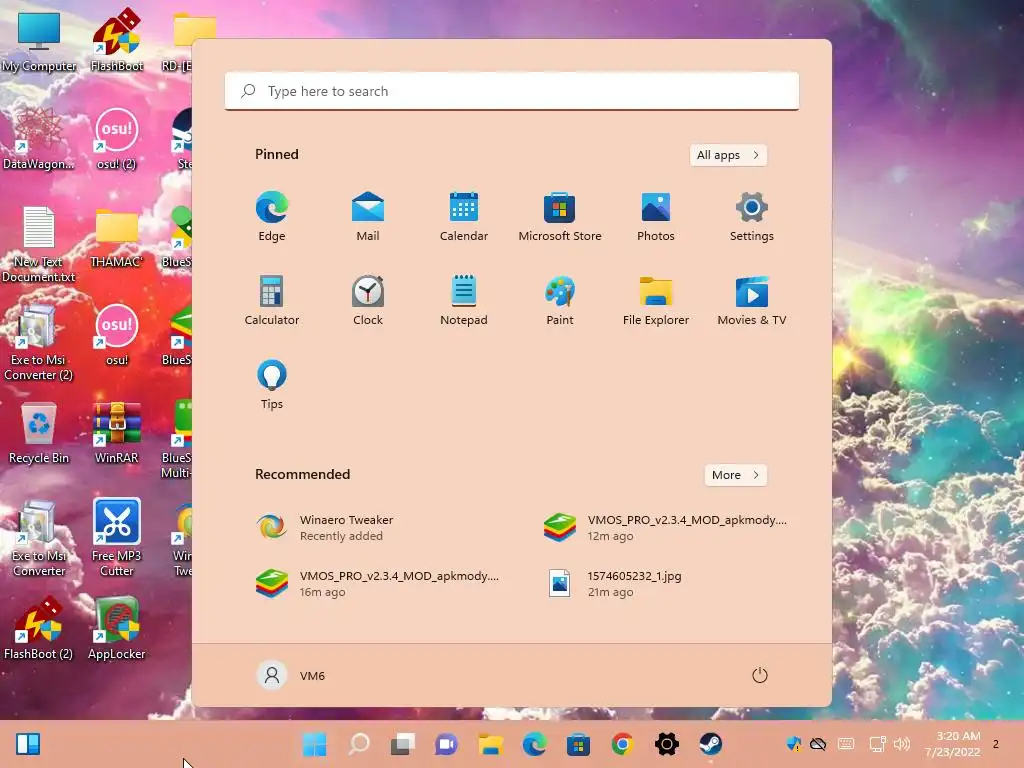The image size is (1024, 768).
Task: Open the pinned Microsoft Store app
Action: (x=560, y=217)
